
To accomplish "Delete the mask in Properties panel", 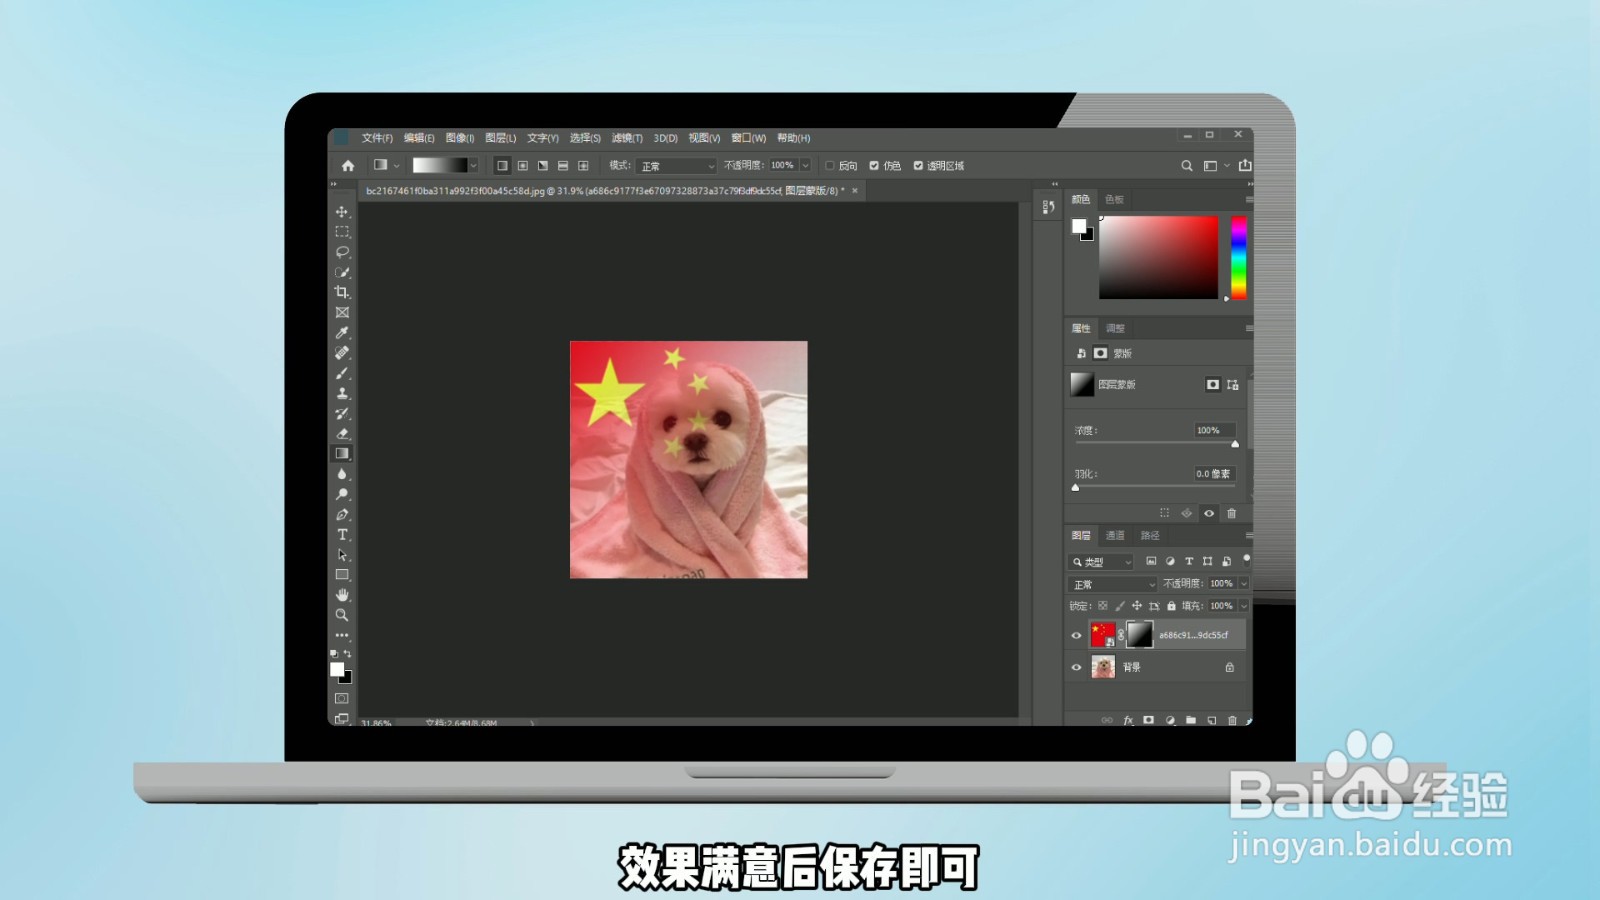I will (1231, 513).
